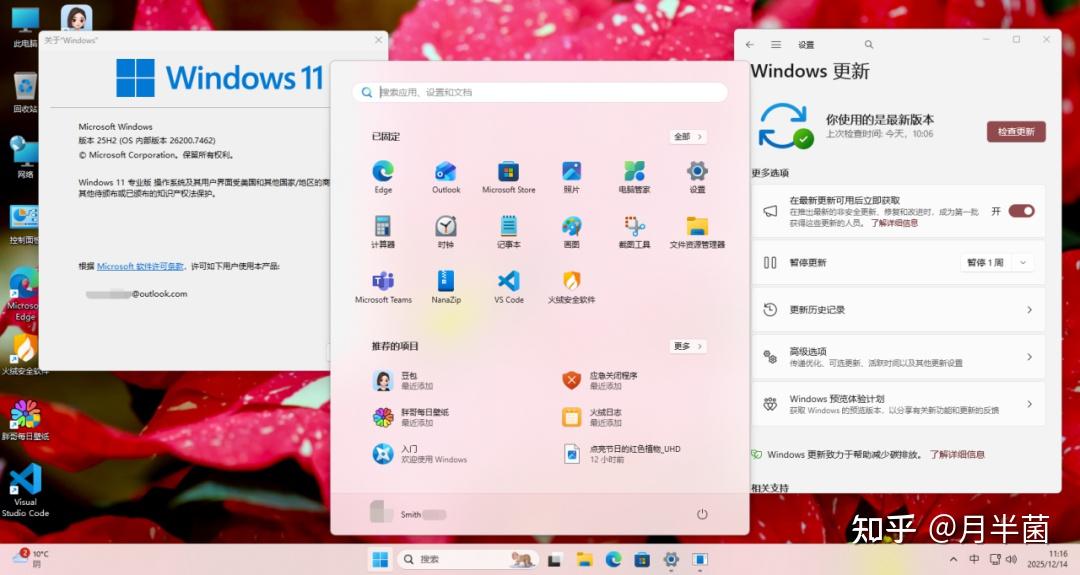1080x575 pixels.
Task: Open 文件资源管理器 from pinned apps
Action: pos(697,231)
